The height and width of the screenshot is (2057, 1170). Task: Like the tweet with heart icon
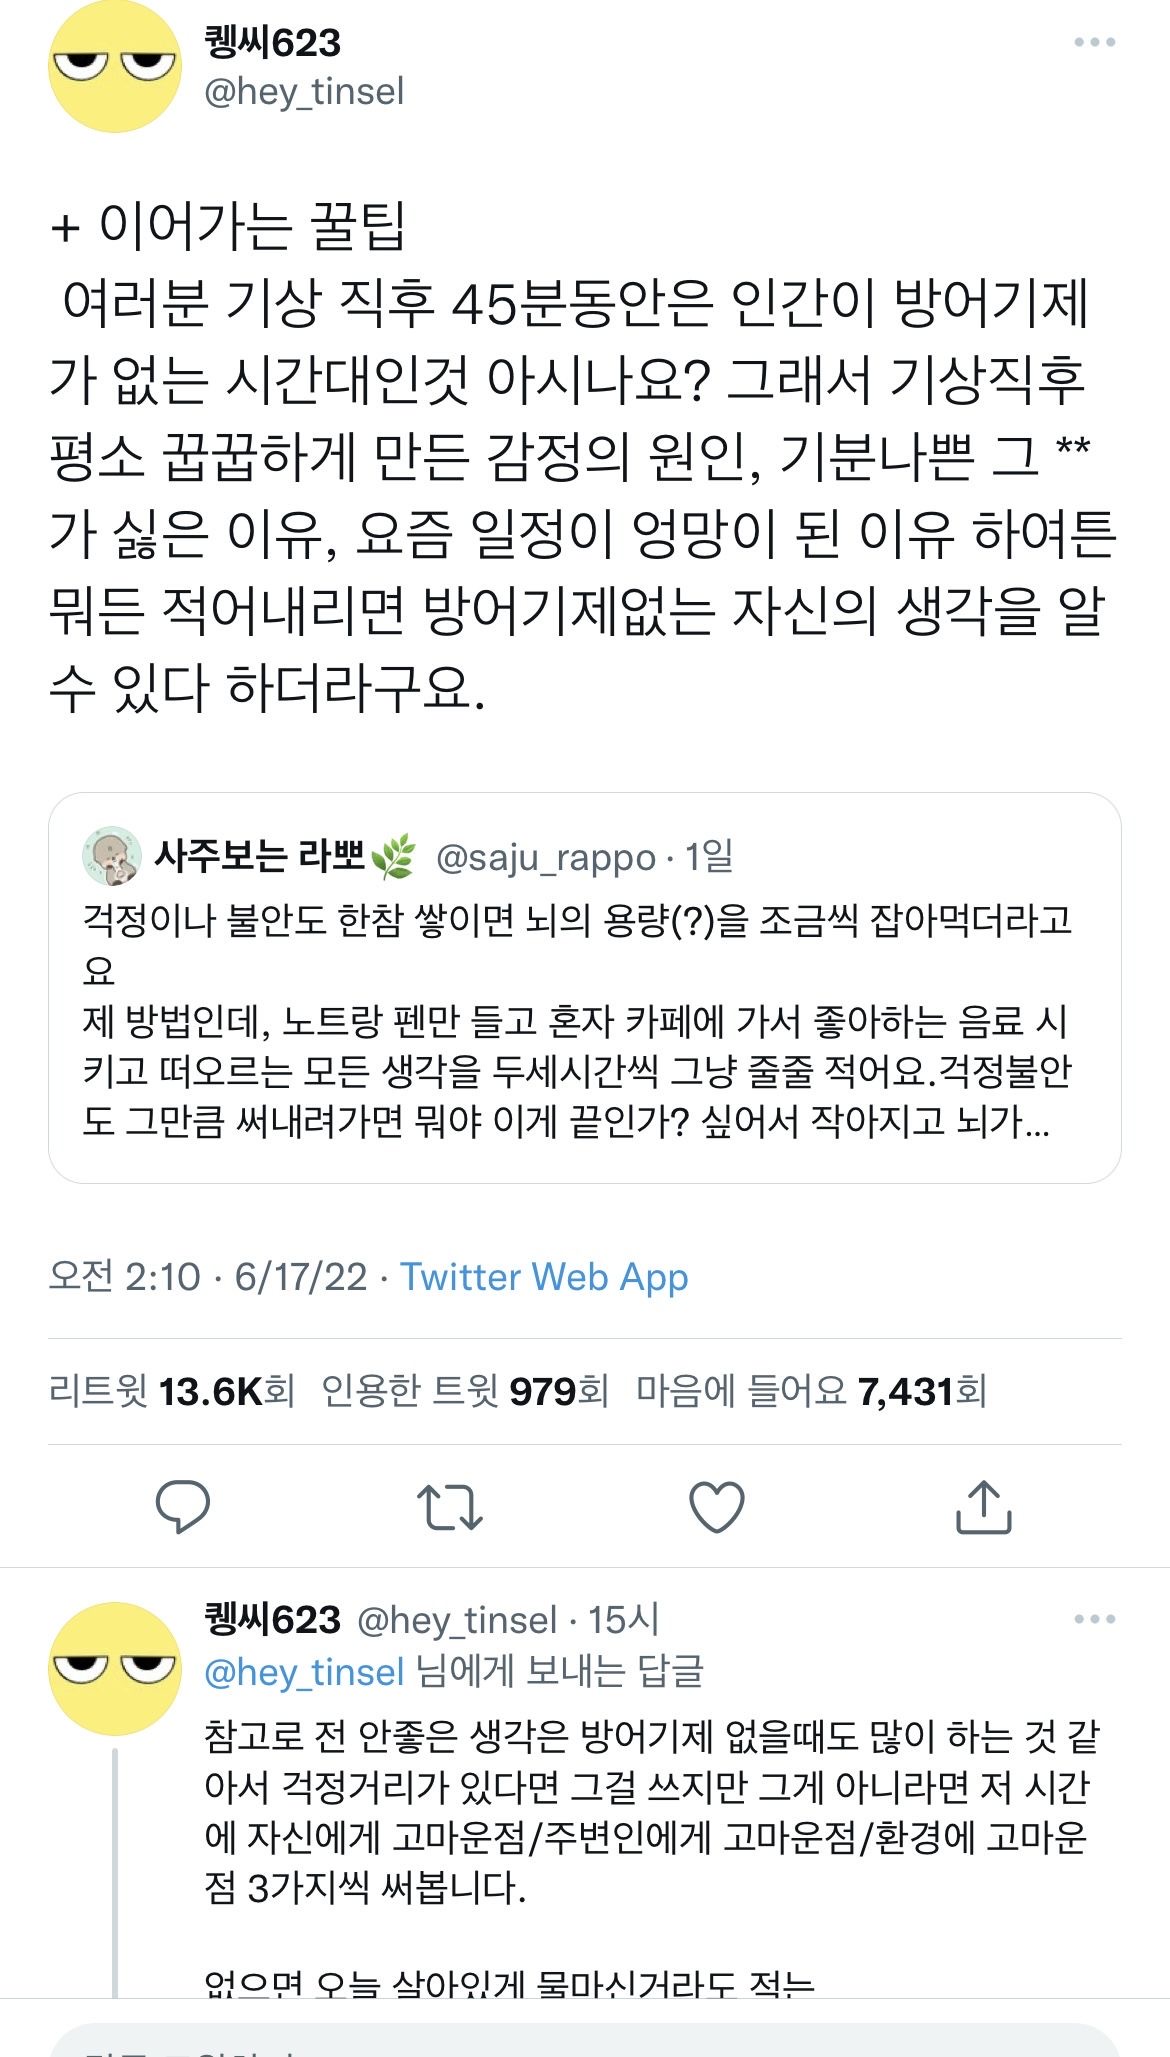click(717, 1507)
